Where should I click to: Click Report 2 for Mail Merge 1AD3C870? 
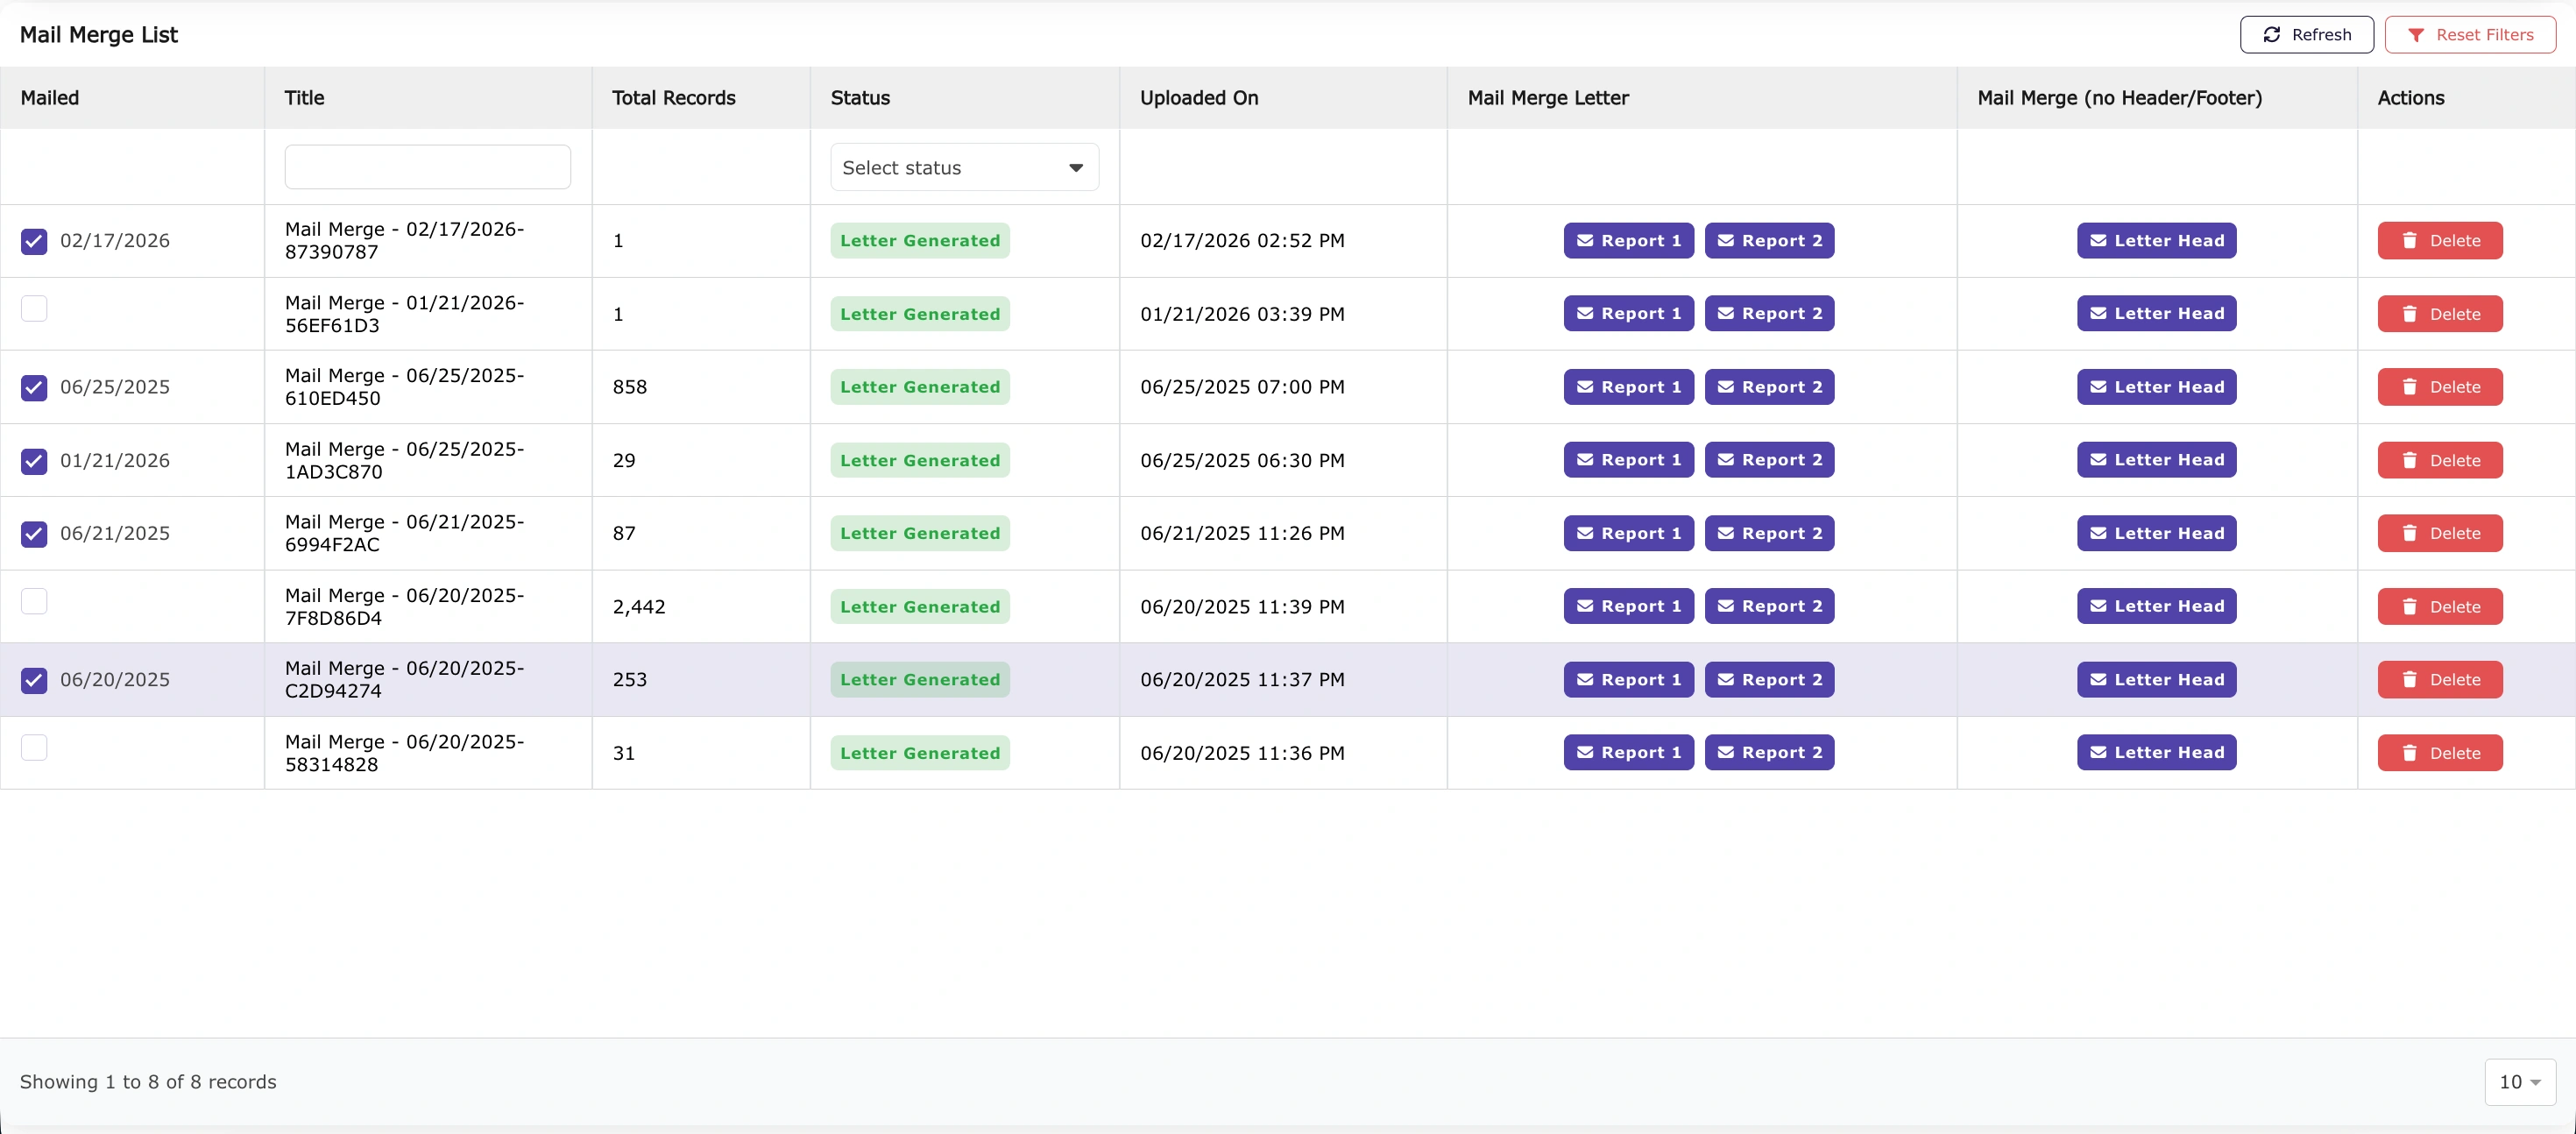[1768, 460]
